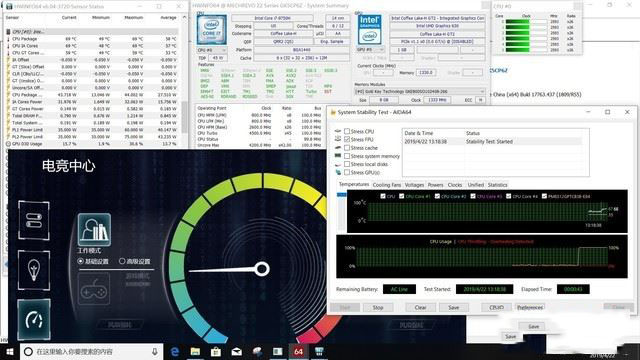Open the Mail app from the taskbar
The image size is (640, 360).
pyautogui.click(x=236, y=351)
